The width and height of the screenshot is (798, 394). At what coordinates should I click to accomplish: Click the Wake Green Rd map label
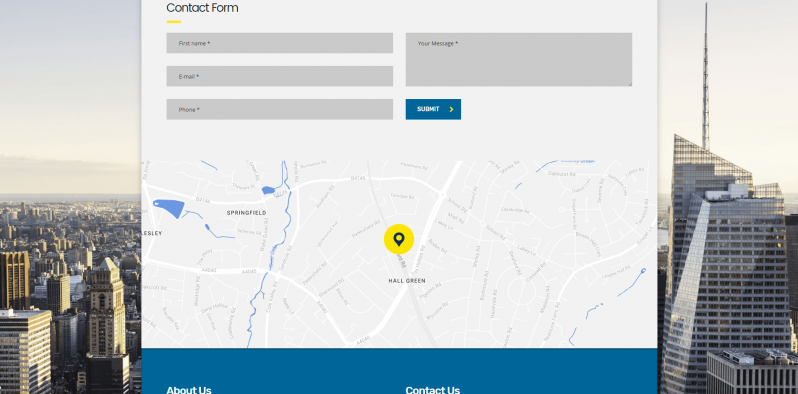(265, 235)
